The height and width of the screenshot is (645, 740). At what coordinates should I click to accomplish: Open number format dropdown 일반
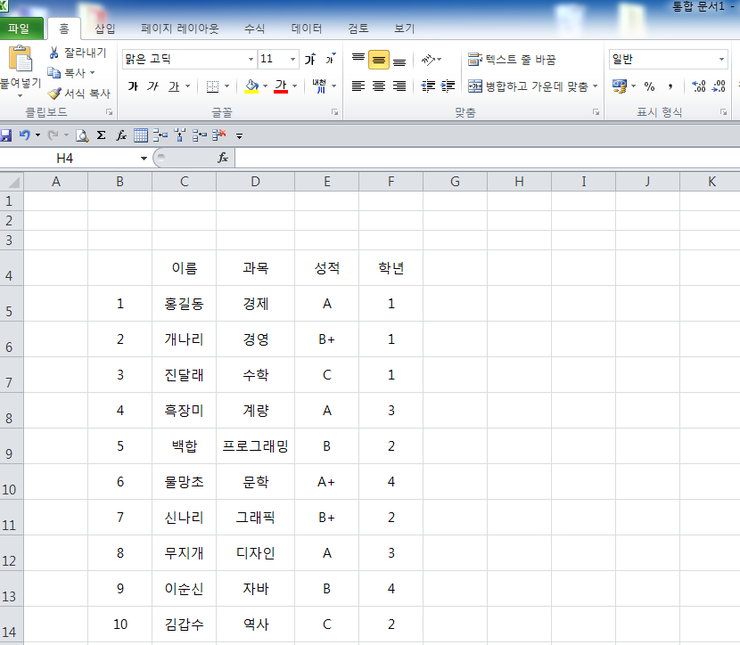[721, 59]
